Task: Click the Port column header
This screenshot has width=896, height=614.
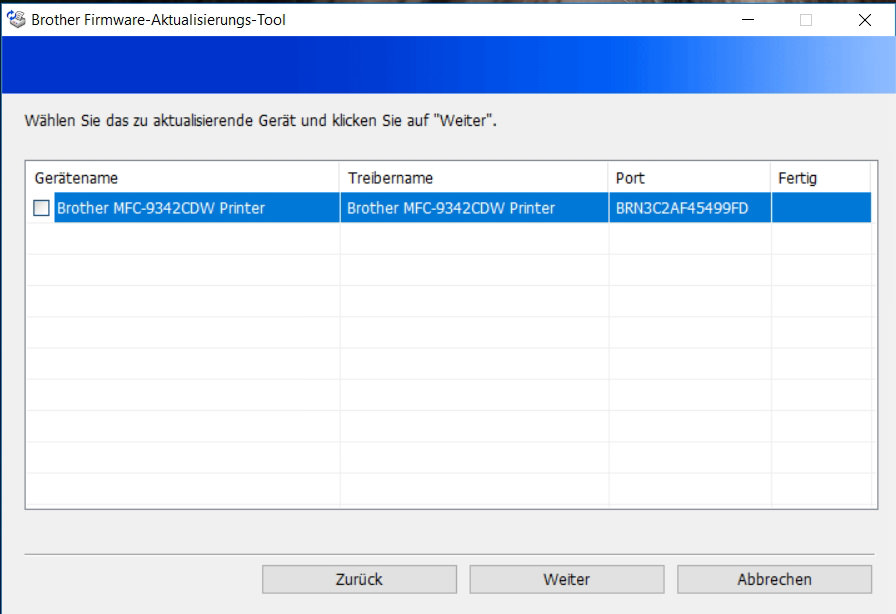Action: click(690, 178)
